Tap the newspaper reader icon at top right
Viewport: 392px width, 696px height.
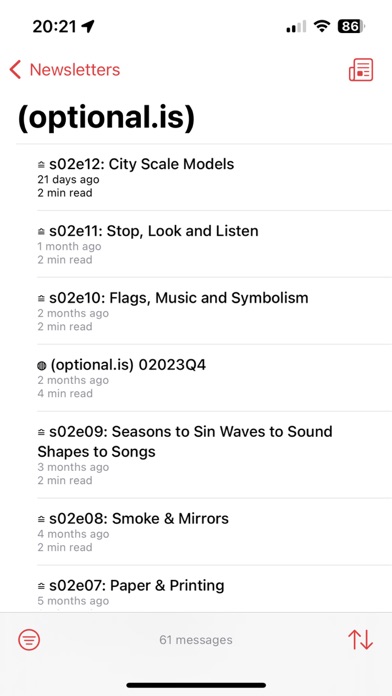(x=361, y=70)
